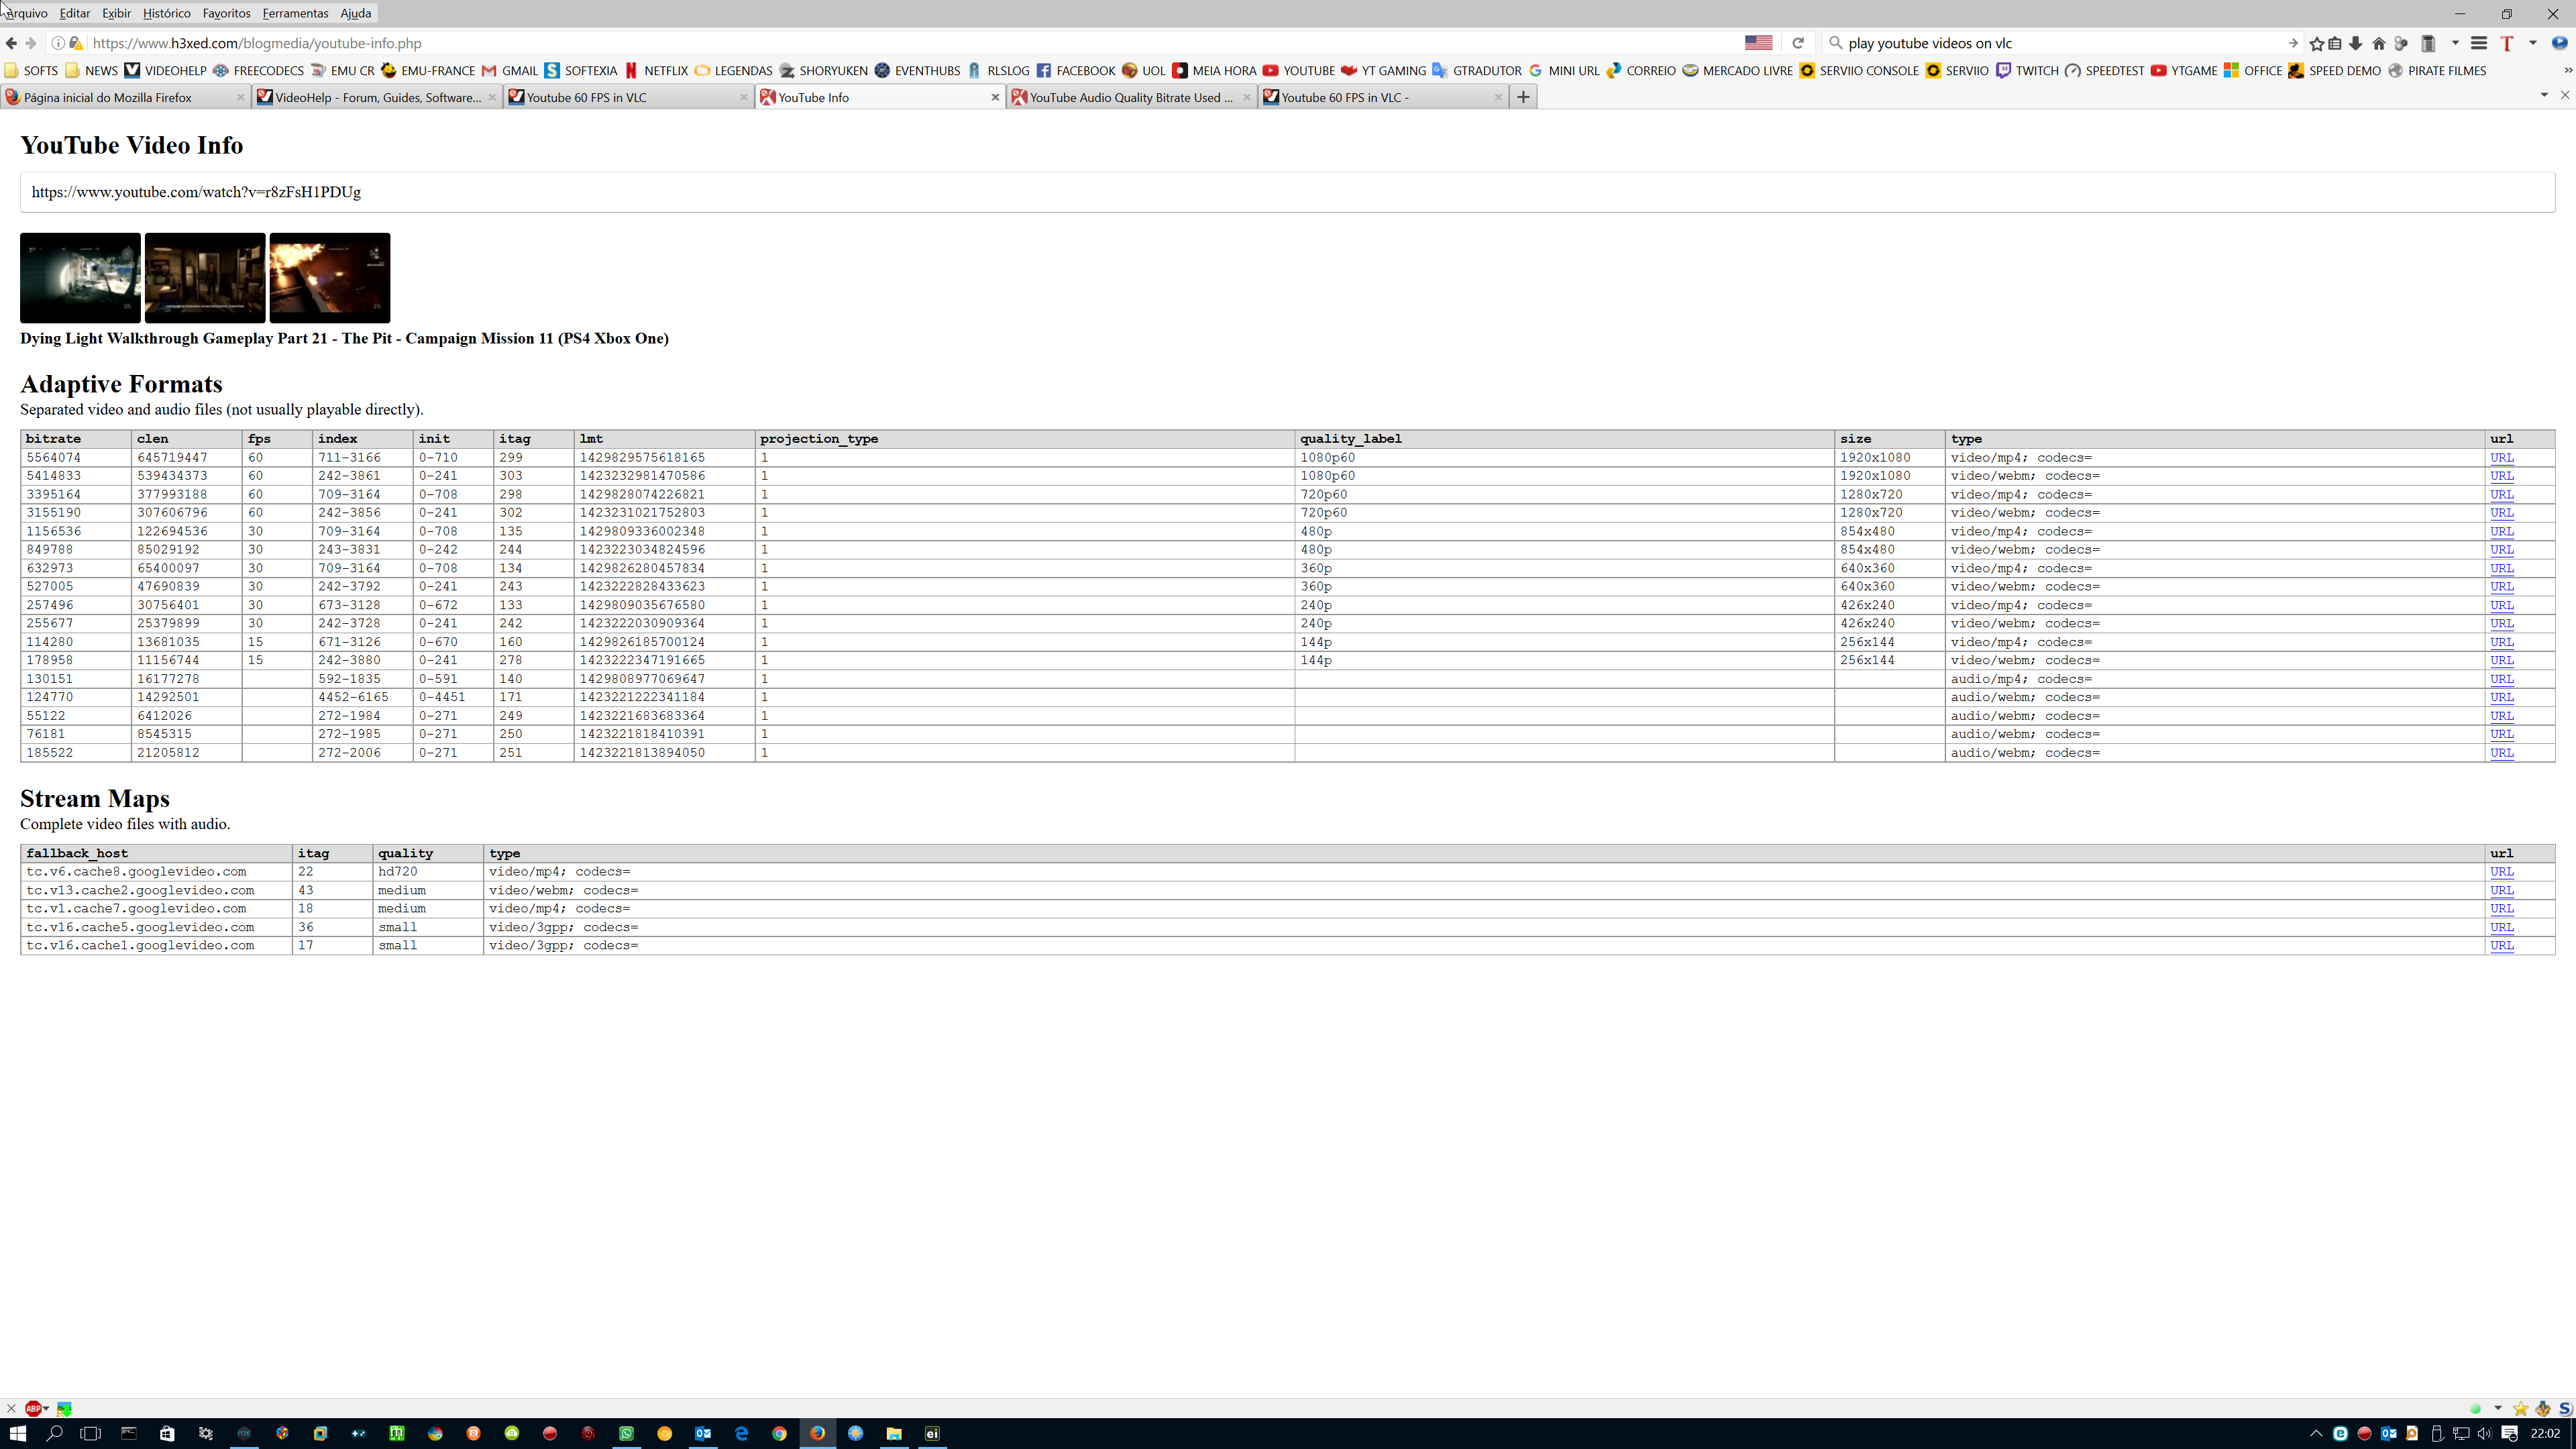Open the Action Center notification icon

point(2509,1433)
